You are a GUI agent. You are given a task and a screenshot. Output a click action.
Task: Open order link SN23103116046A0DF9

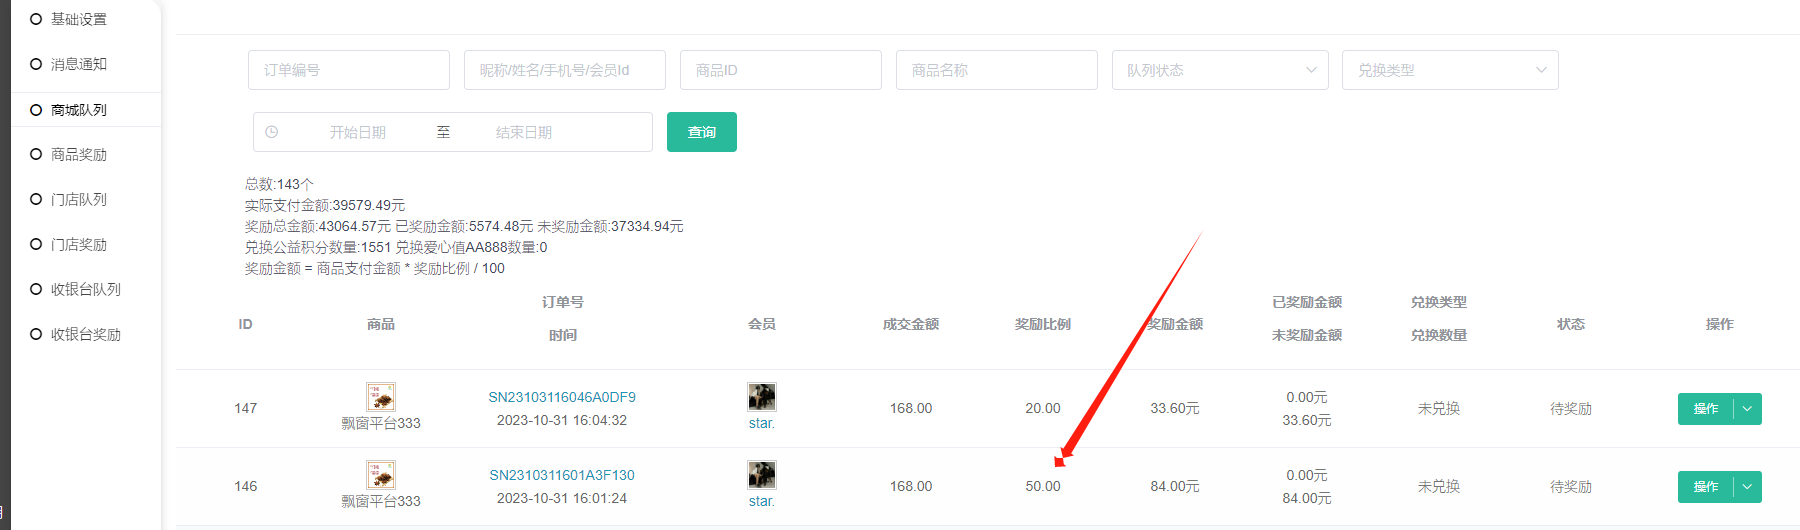point(562,397)
